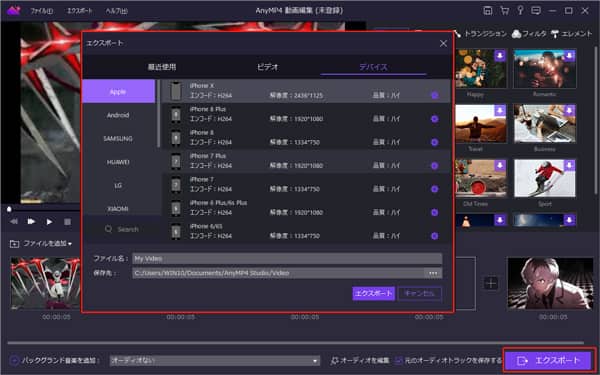Select the Sport theme thumbnail
The image size is (600, 375).
pyautogui.click(x=545, y=178)
